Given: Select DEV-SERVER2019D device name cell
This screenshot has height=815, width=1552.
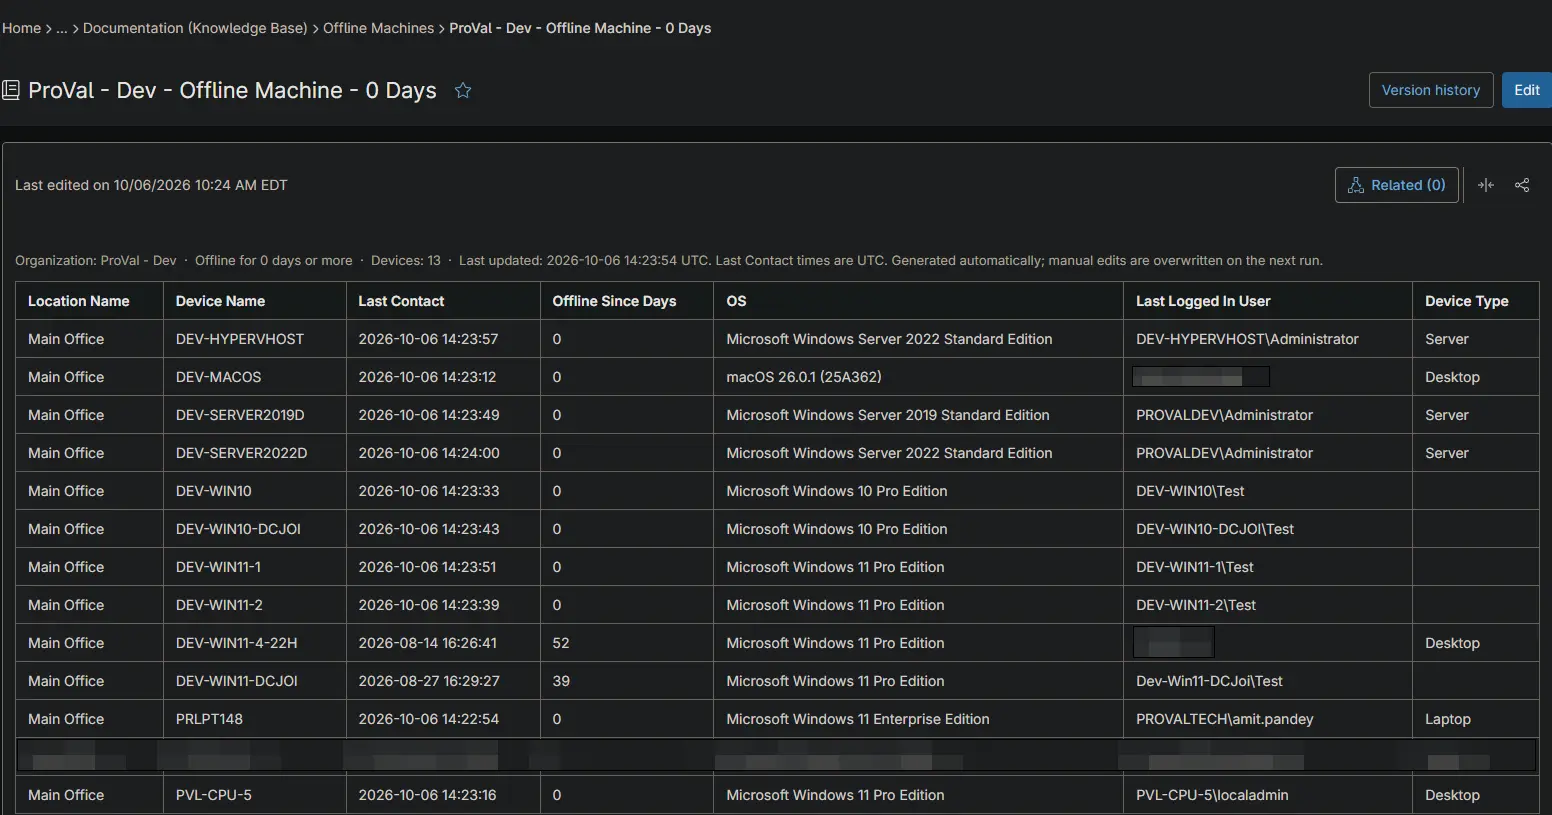Looking at the screenshot, I should 255,415.
